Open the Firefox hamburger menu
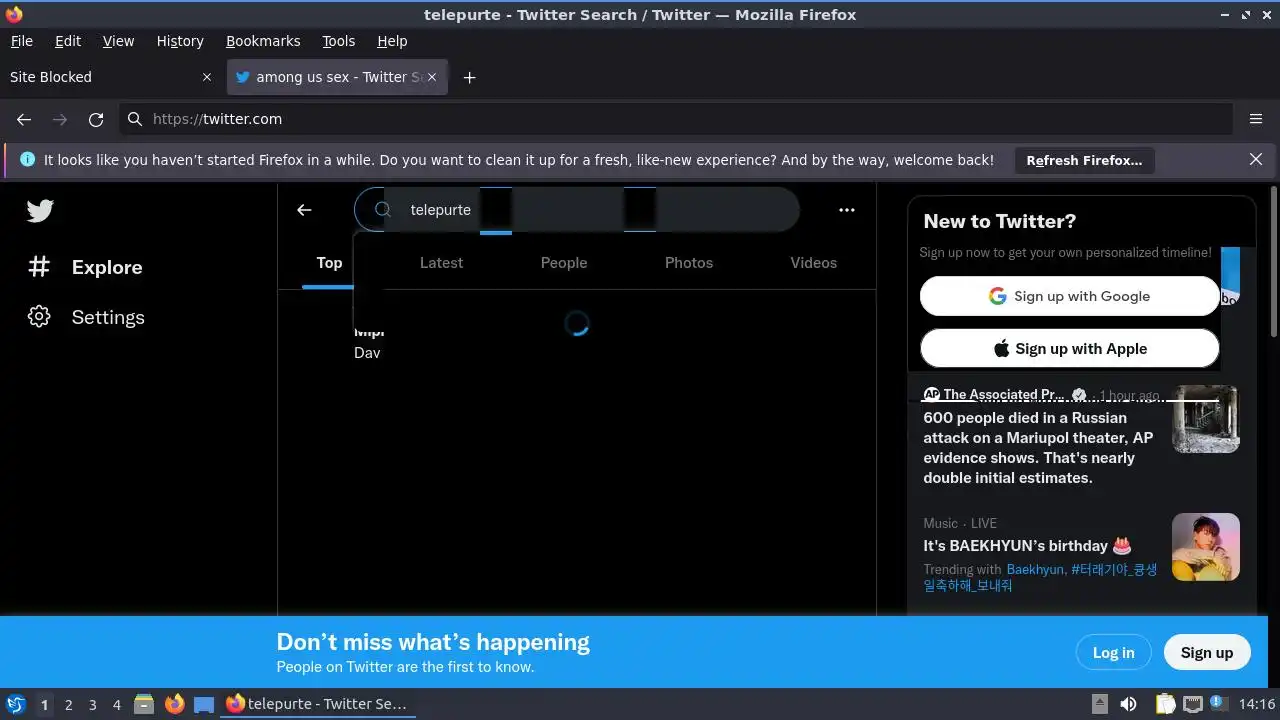The height and width of the screenshot is (720, 1280). (1256, 119)
